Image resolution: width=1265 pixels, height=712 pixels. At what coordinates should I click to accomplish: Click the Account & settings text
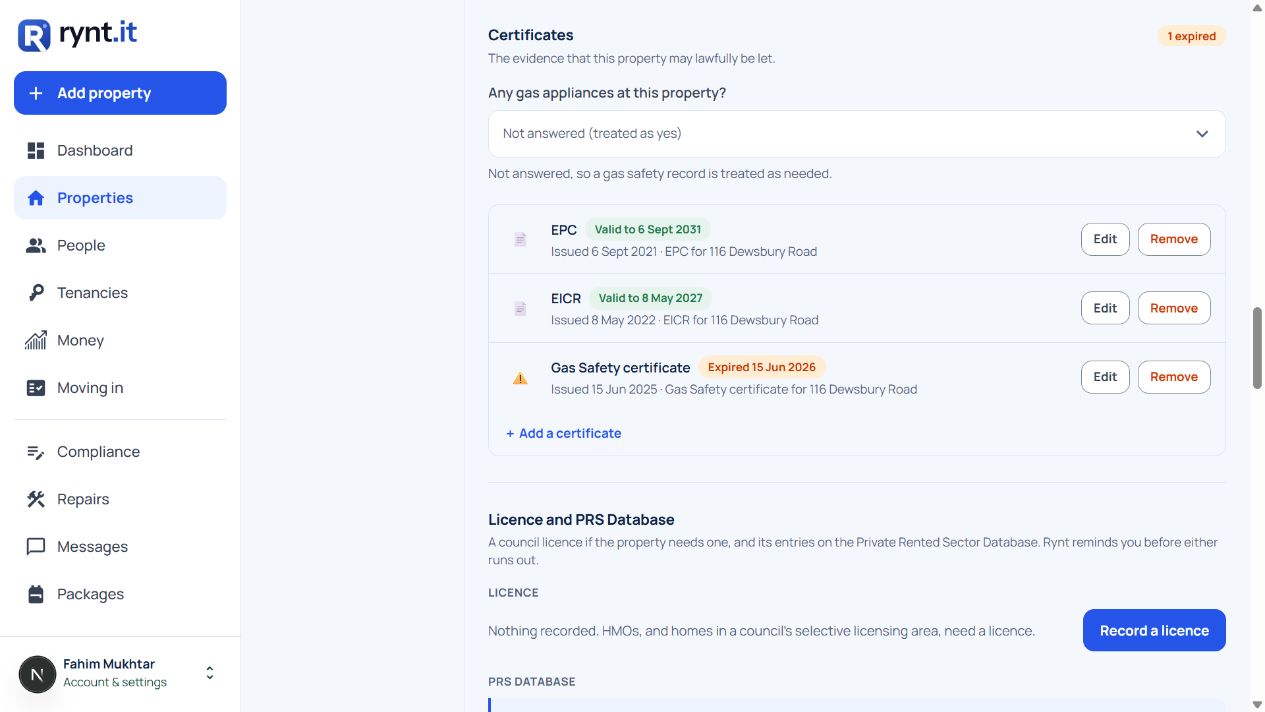pyautogui.click(x=115, y=682)
